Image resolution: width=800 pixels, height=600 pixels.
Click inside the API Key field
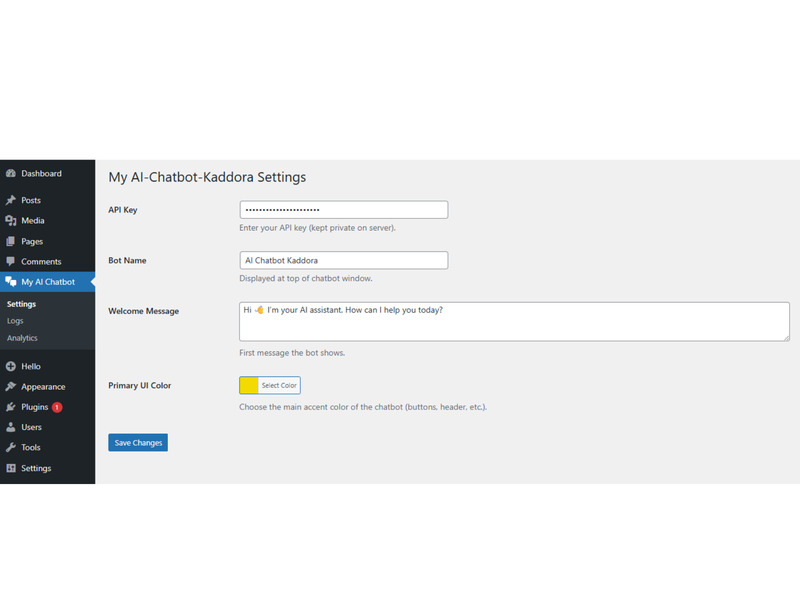343,209
